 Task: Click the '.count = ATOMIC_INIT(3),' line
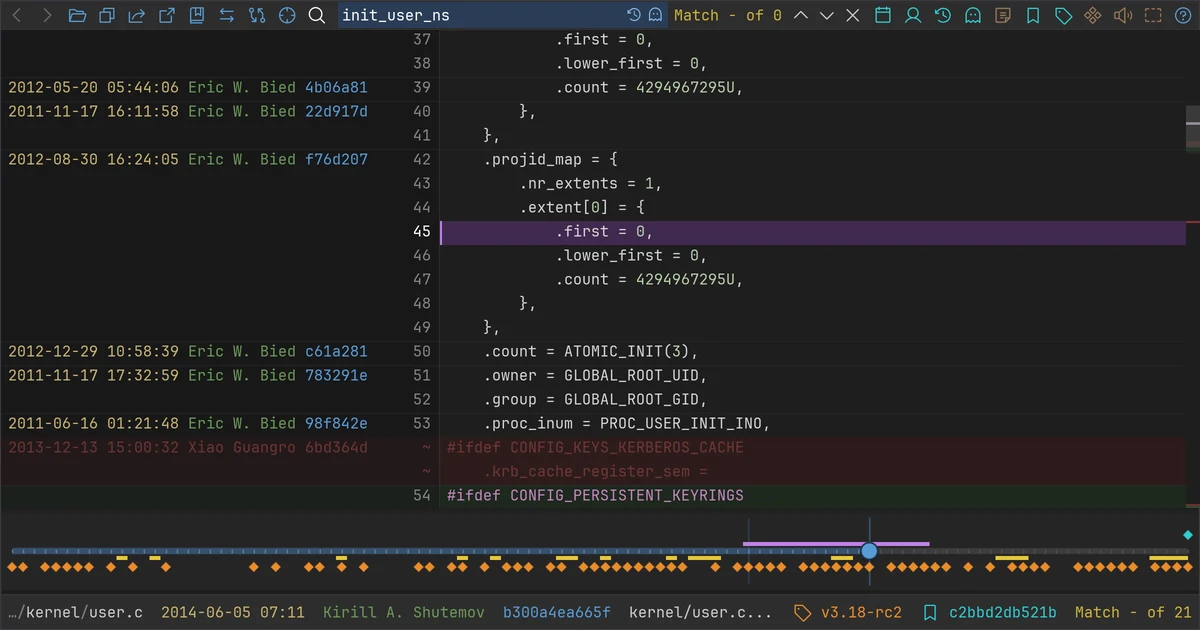pos(590,351)
